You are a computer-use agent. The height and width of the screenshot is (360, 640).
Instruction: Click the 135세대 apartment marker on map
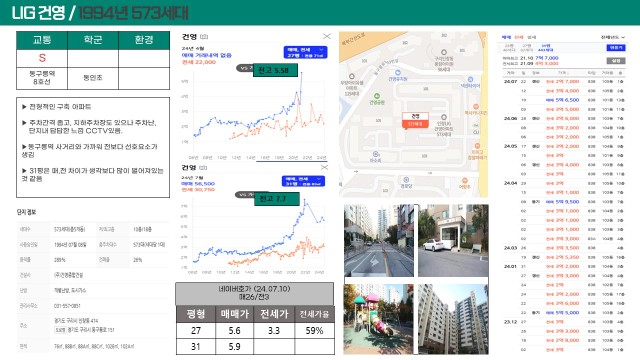(352, 76)
